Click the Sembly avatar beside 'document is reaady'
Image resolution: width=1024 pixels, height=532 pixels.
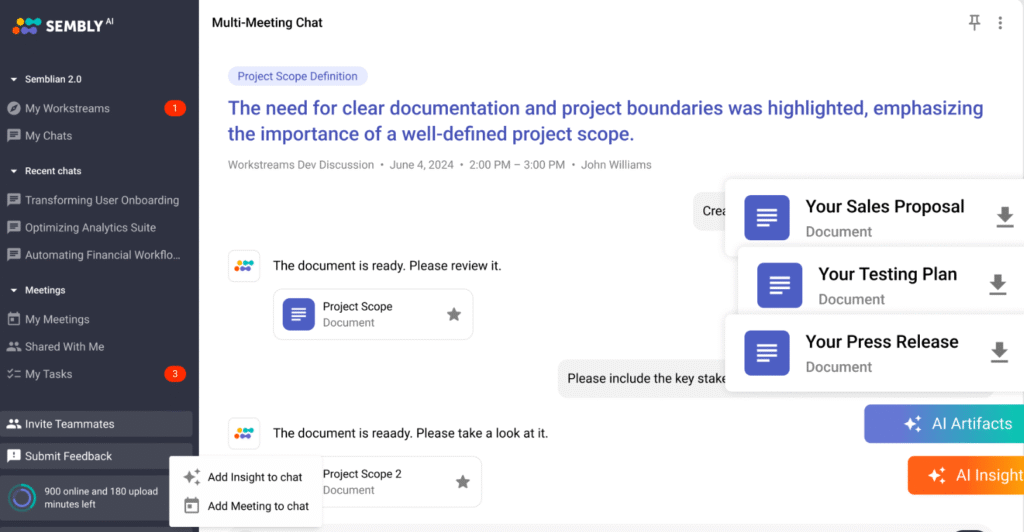tap(244, 433)
